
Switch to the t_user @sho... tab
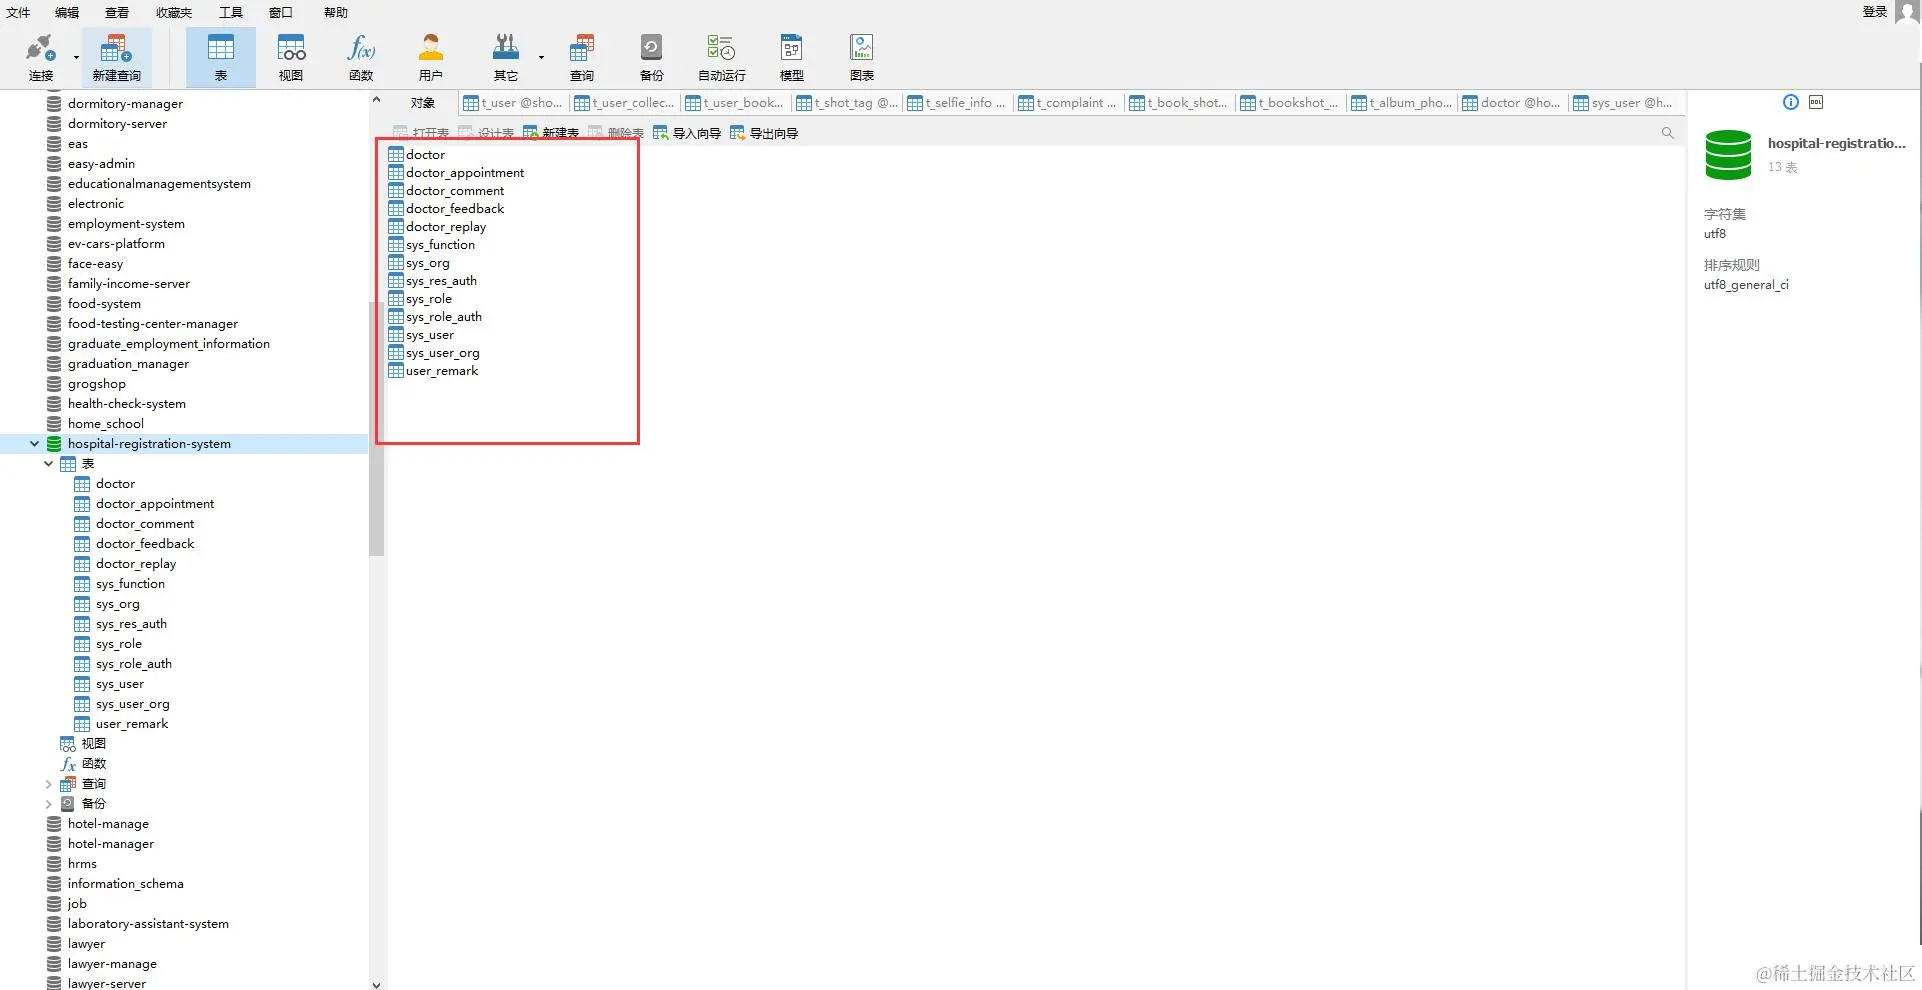(513, 103)
